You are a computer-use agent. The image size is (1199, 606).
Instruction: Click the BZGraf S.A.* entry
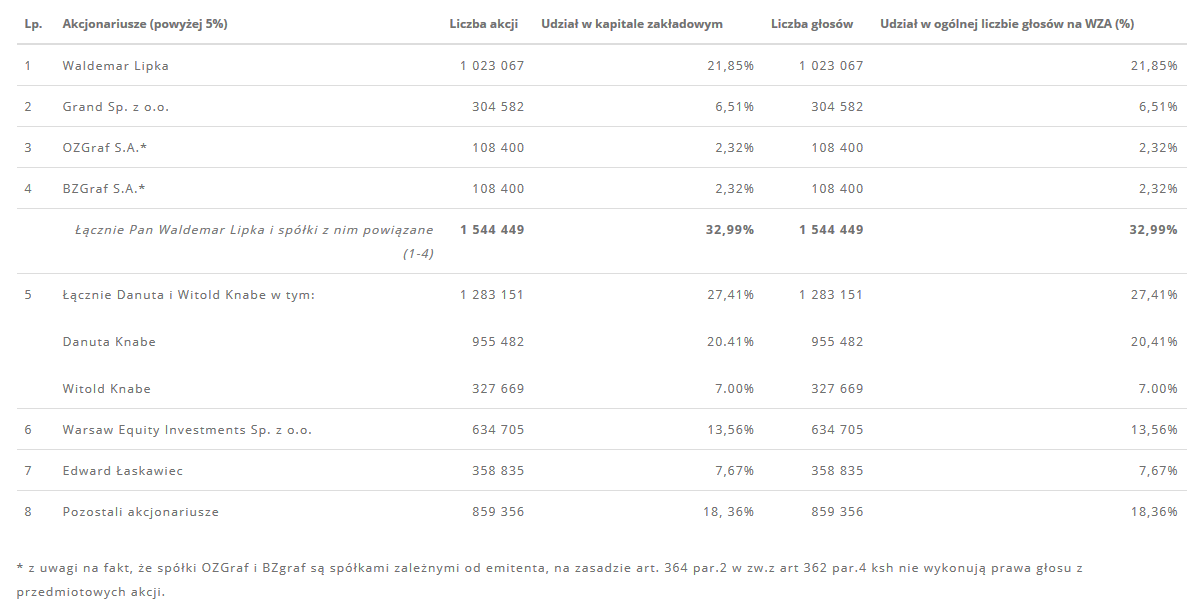coord(103,189)
